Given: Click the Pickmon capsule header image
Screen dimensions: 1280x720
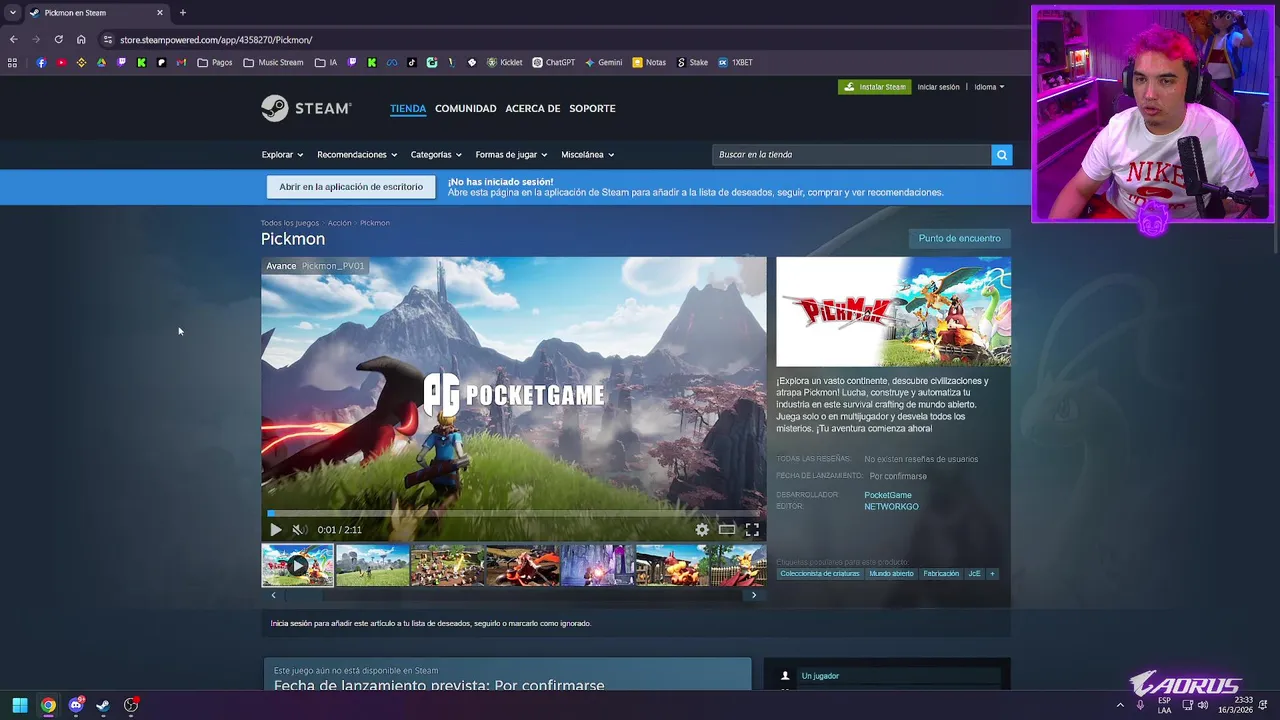Looking at the screenshot, I should [893, 312].
